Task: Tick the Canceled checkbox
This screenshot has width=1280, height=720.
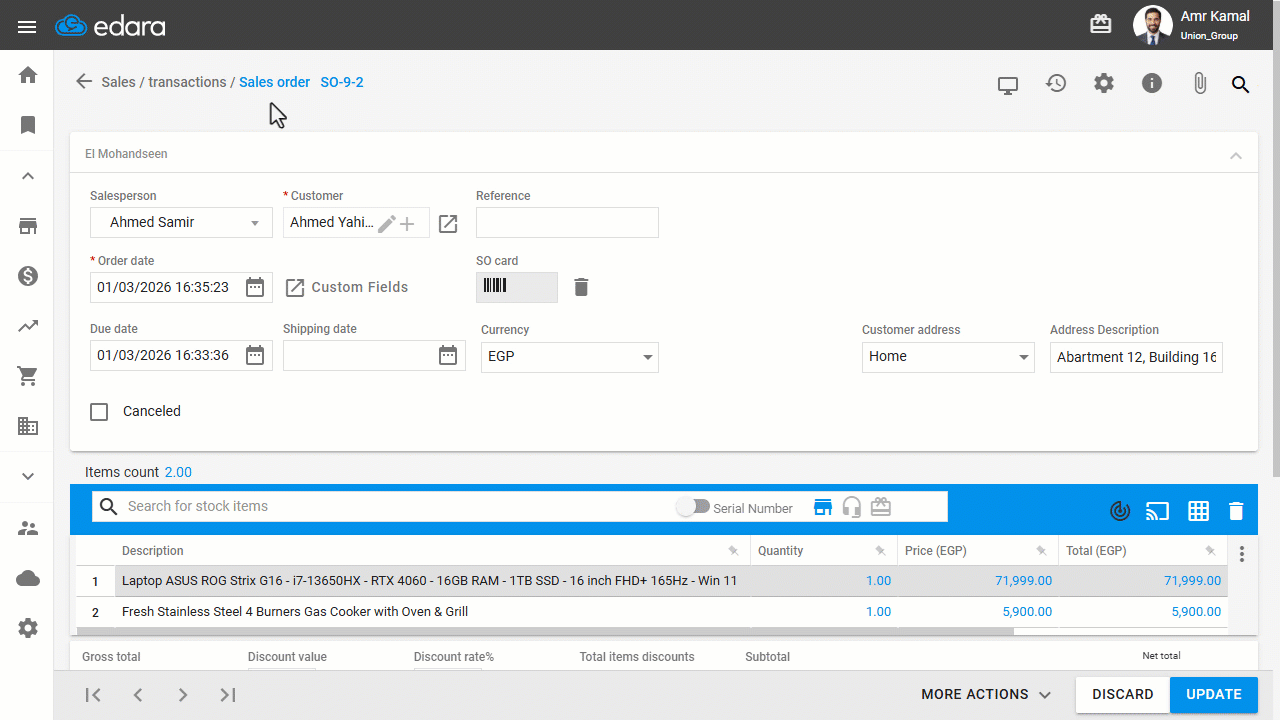Action: (x=99, y=412)
